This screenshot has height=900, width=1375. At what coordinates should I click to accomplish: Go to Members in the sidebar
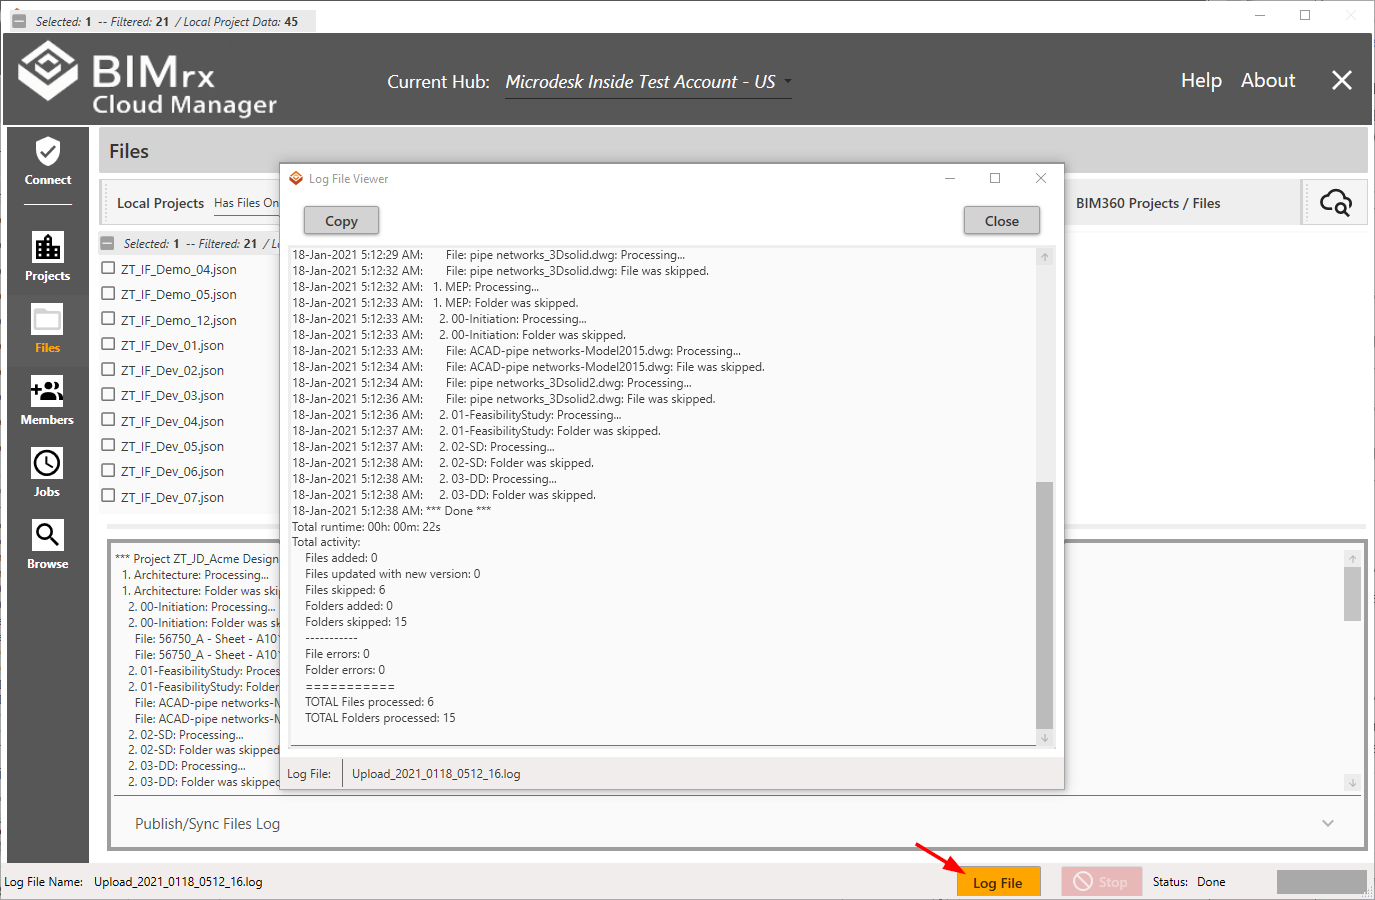pos(47,400)
